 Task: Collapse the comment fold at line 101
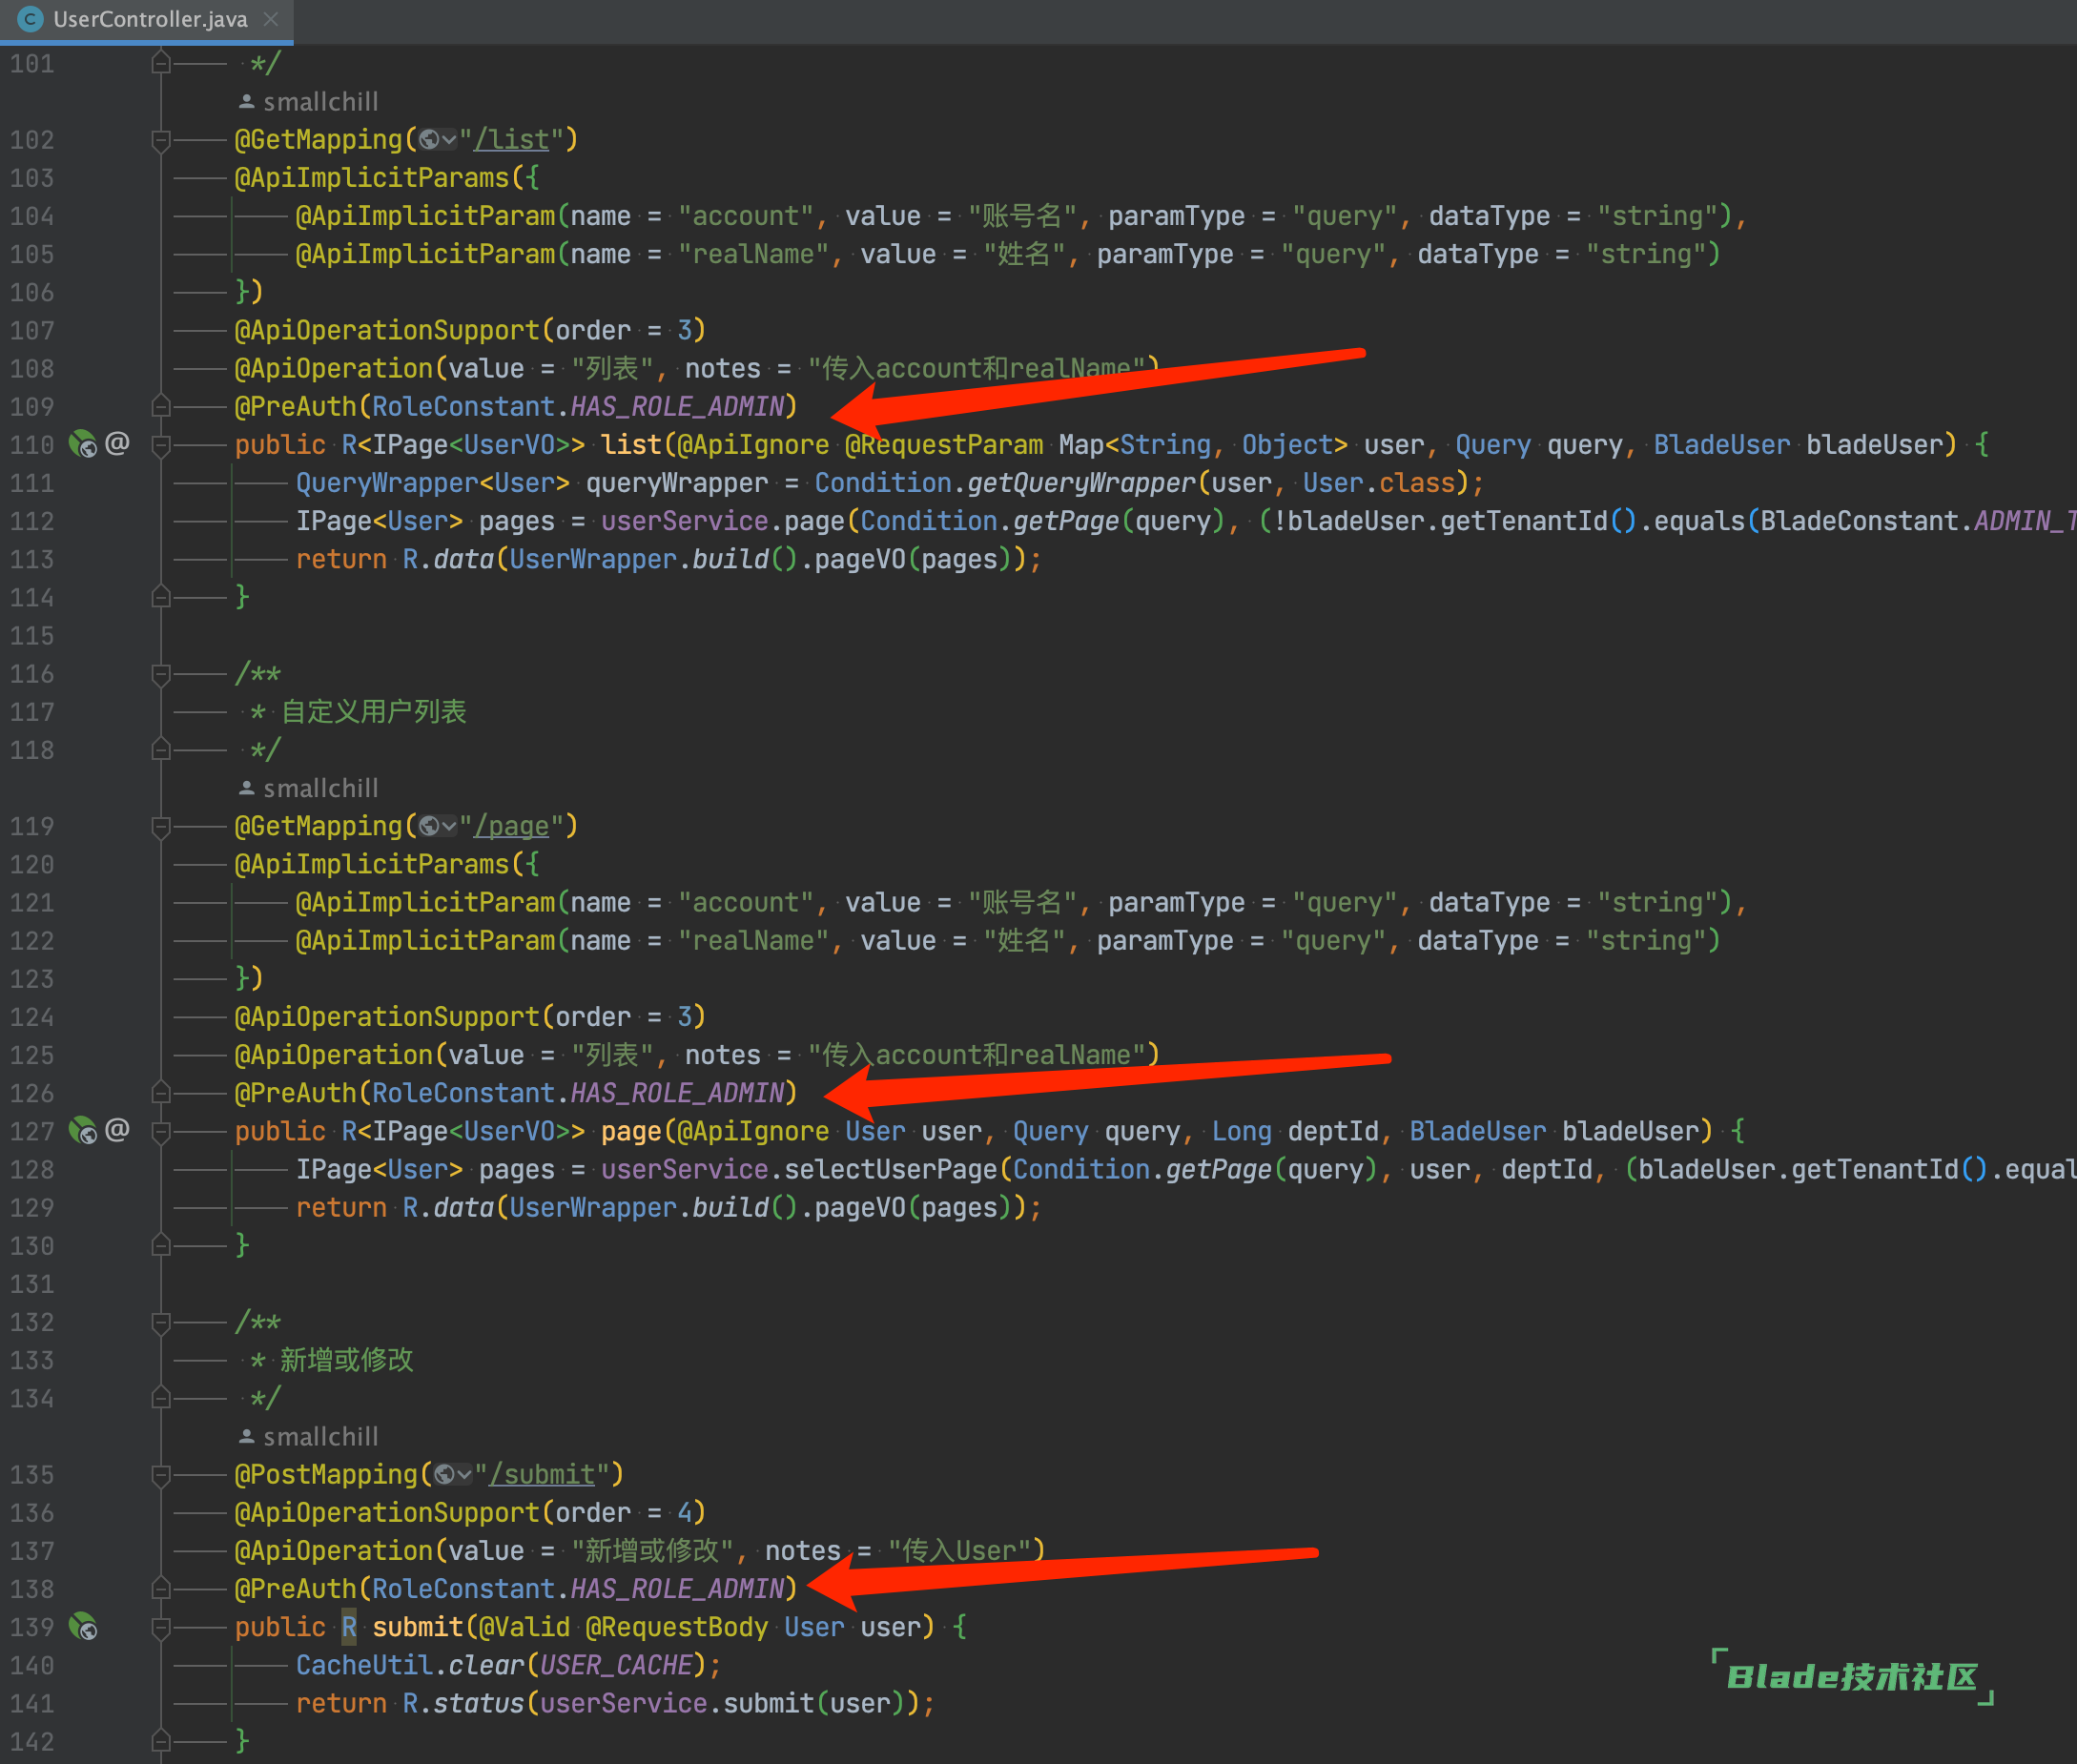pyautogui.click(x=160, y=64)
